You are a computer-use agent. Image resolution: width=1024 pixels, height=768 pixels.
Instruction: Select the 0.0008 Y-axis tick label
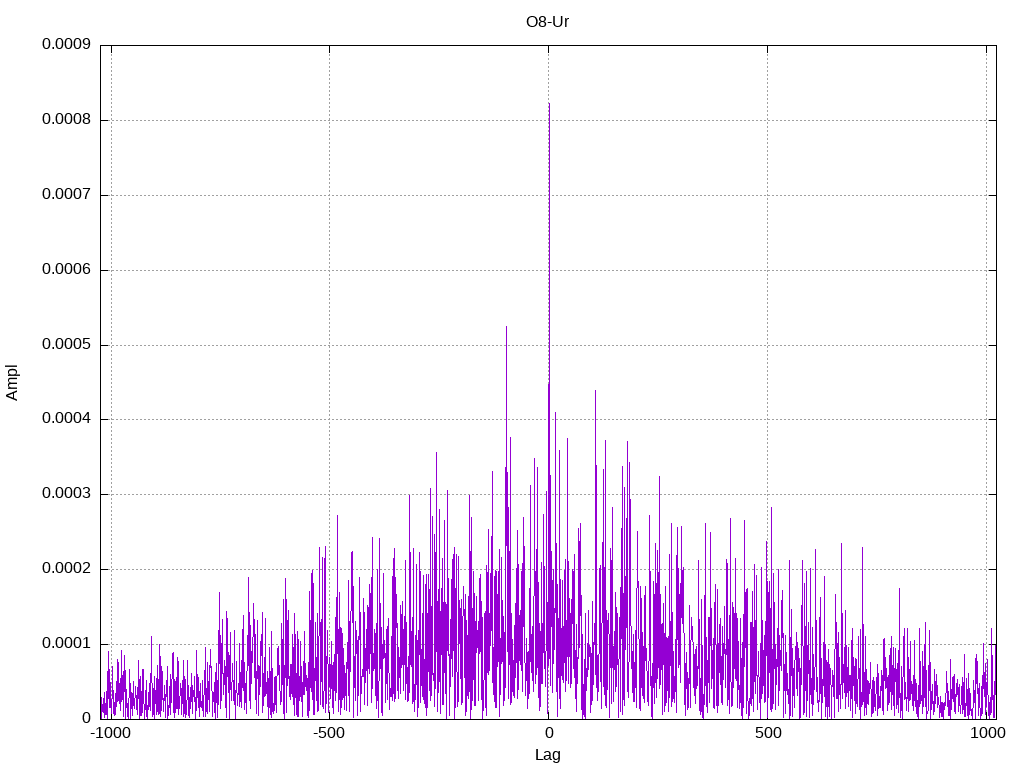66,119
